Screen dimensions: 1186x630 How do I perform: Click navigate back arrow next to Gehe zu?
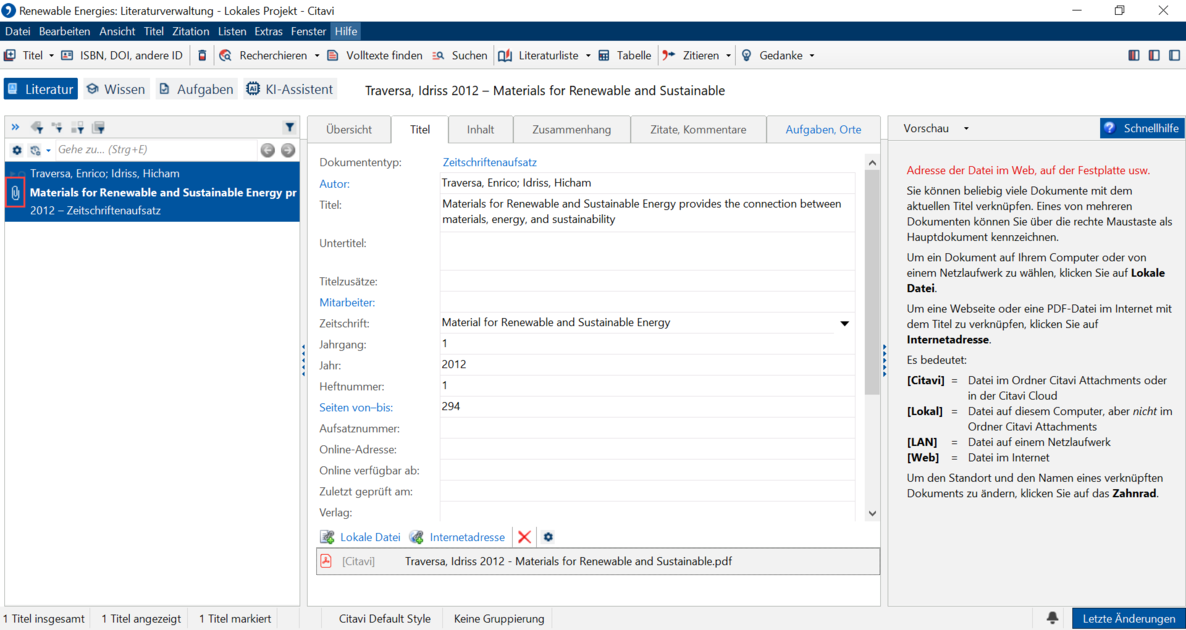pos(267,150)
